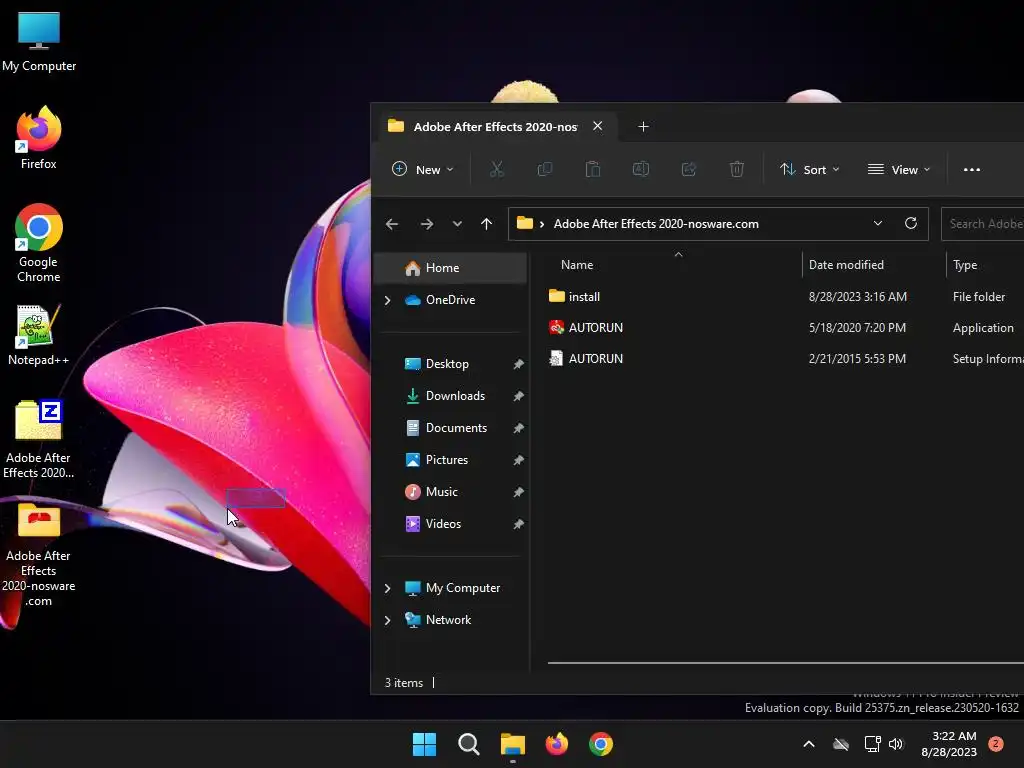Click address path Adobe After Effects 2020-nosware.com
Image resolution: width=1024 pixels, height=768 pixels.
click(656, 224)
